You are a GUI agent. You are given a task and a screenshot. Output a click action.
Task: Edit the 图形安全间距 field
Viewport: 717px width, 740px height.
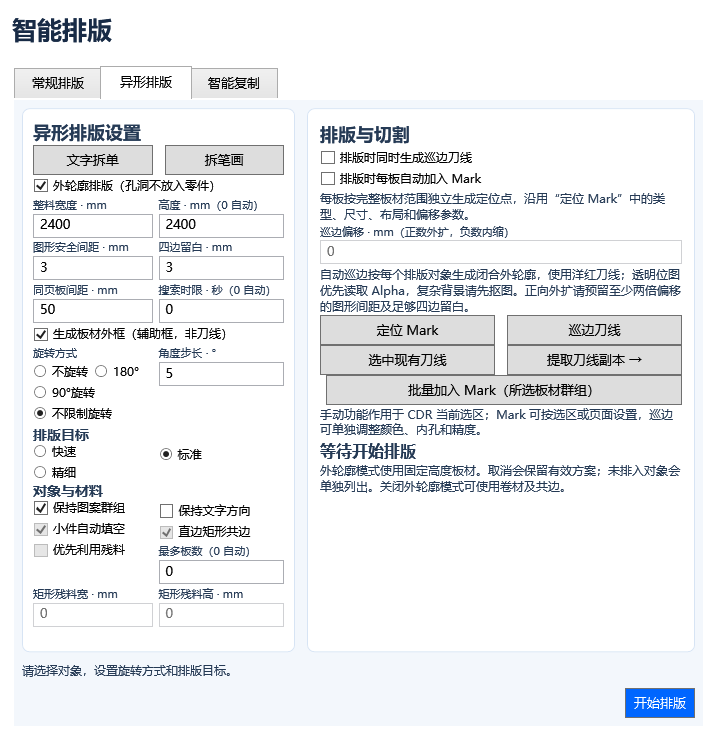pos(93,268)
